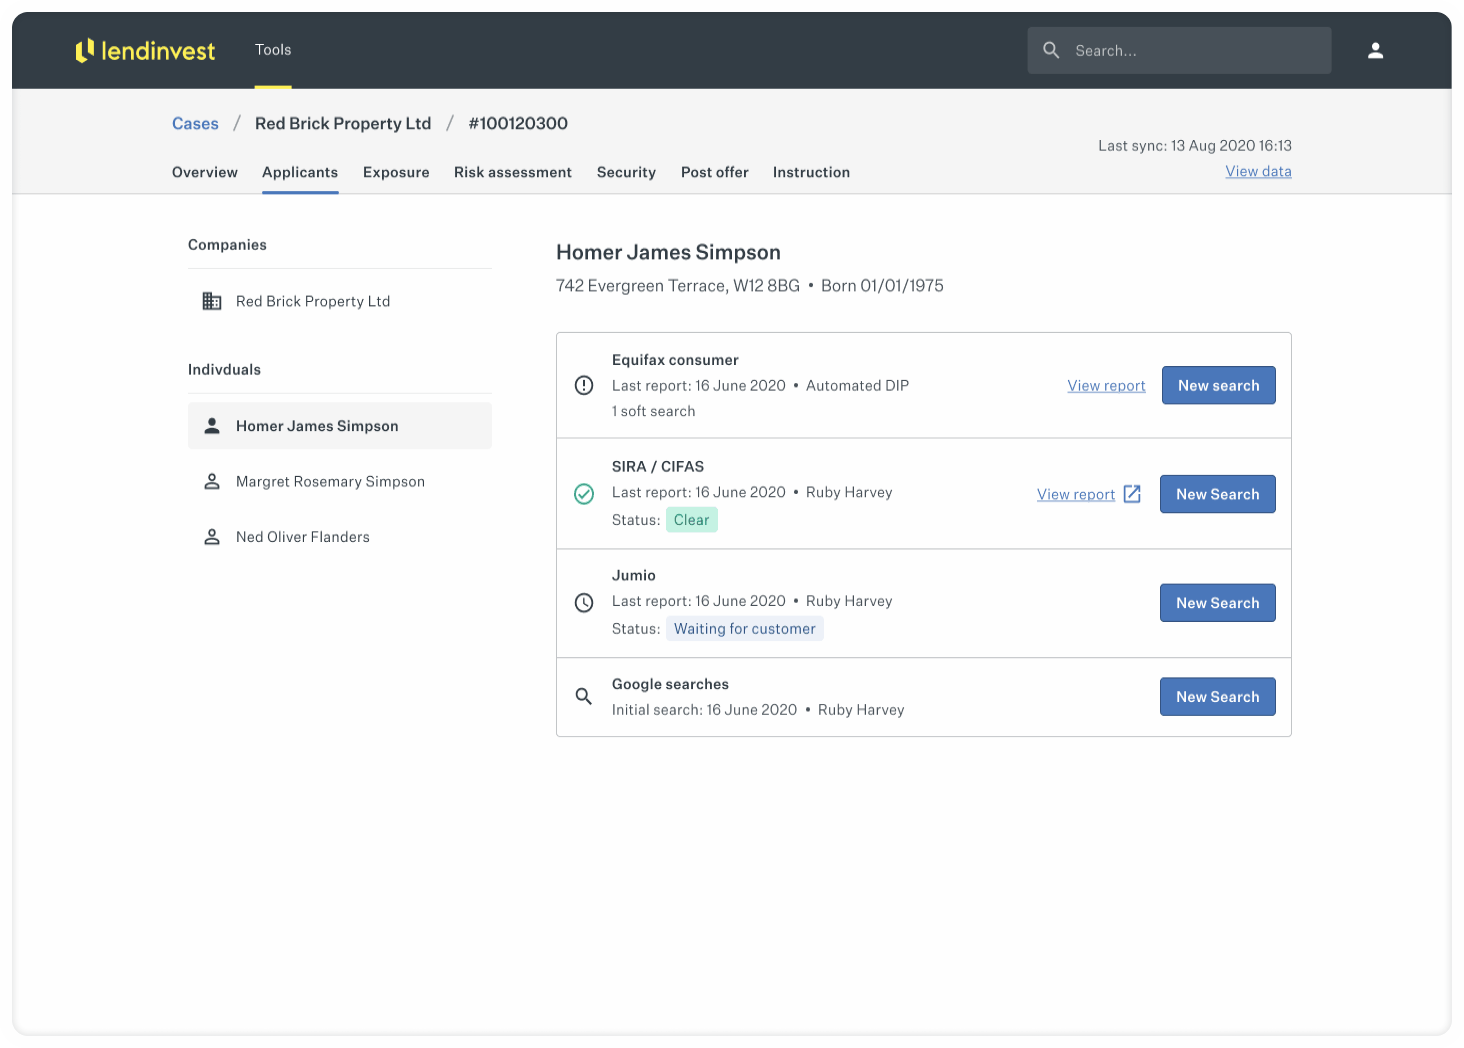Click the Jumio clock status icon
Image resolution: width=1464 pixels, height=1048 pixels.
point(584,603)
